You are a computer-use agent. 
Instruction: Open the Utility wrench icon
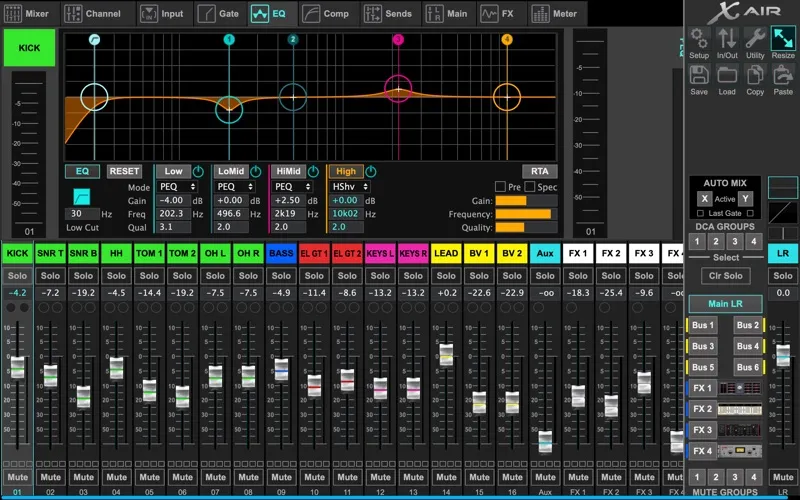(755, 39)
